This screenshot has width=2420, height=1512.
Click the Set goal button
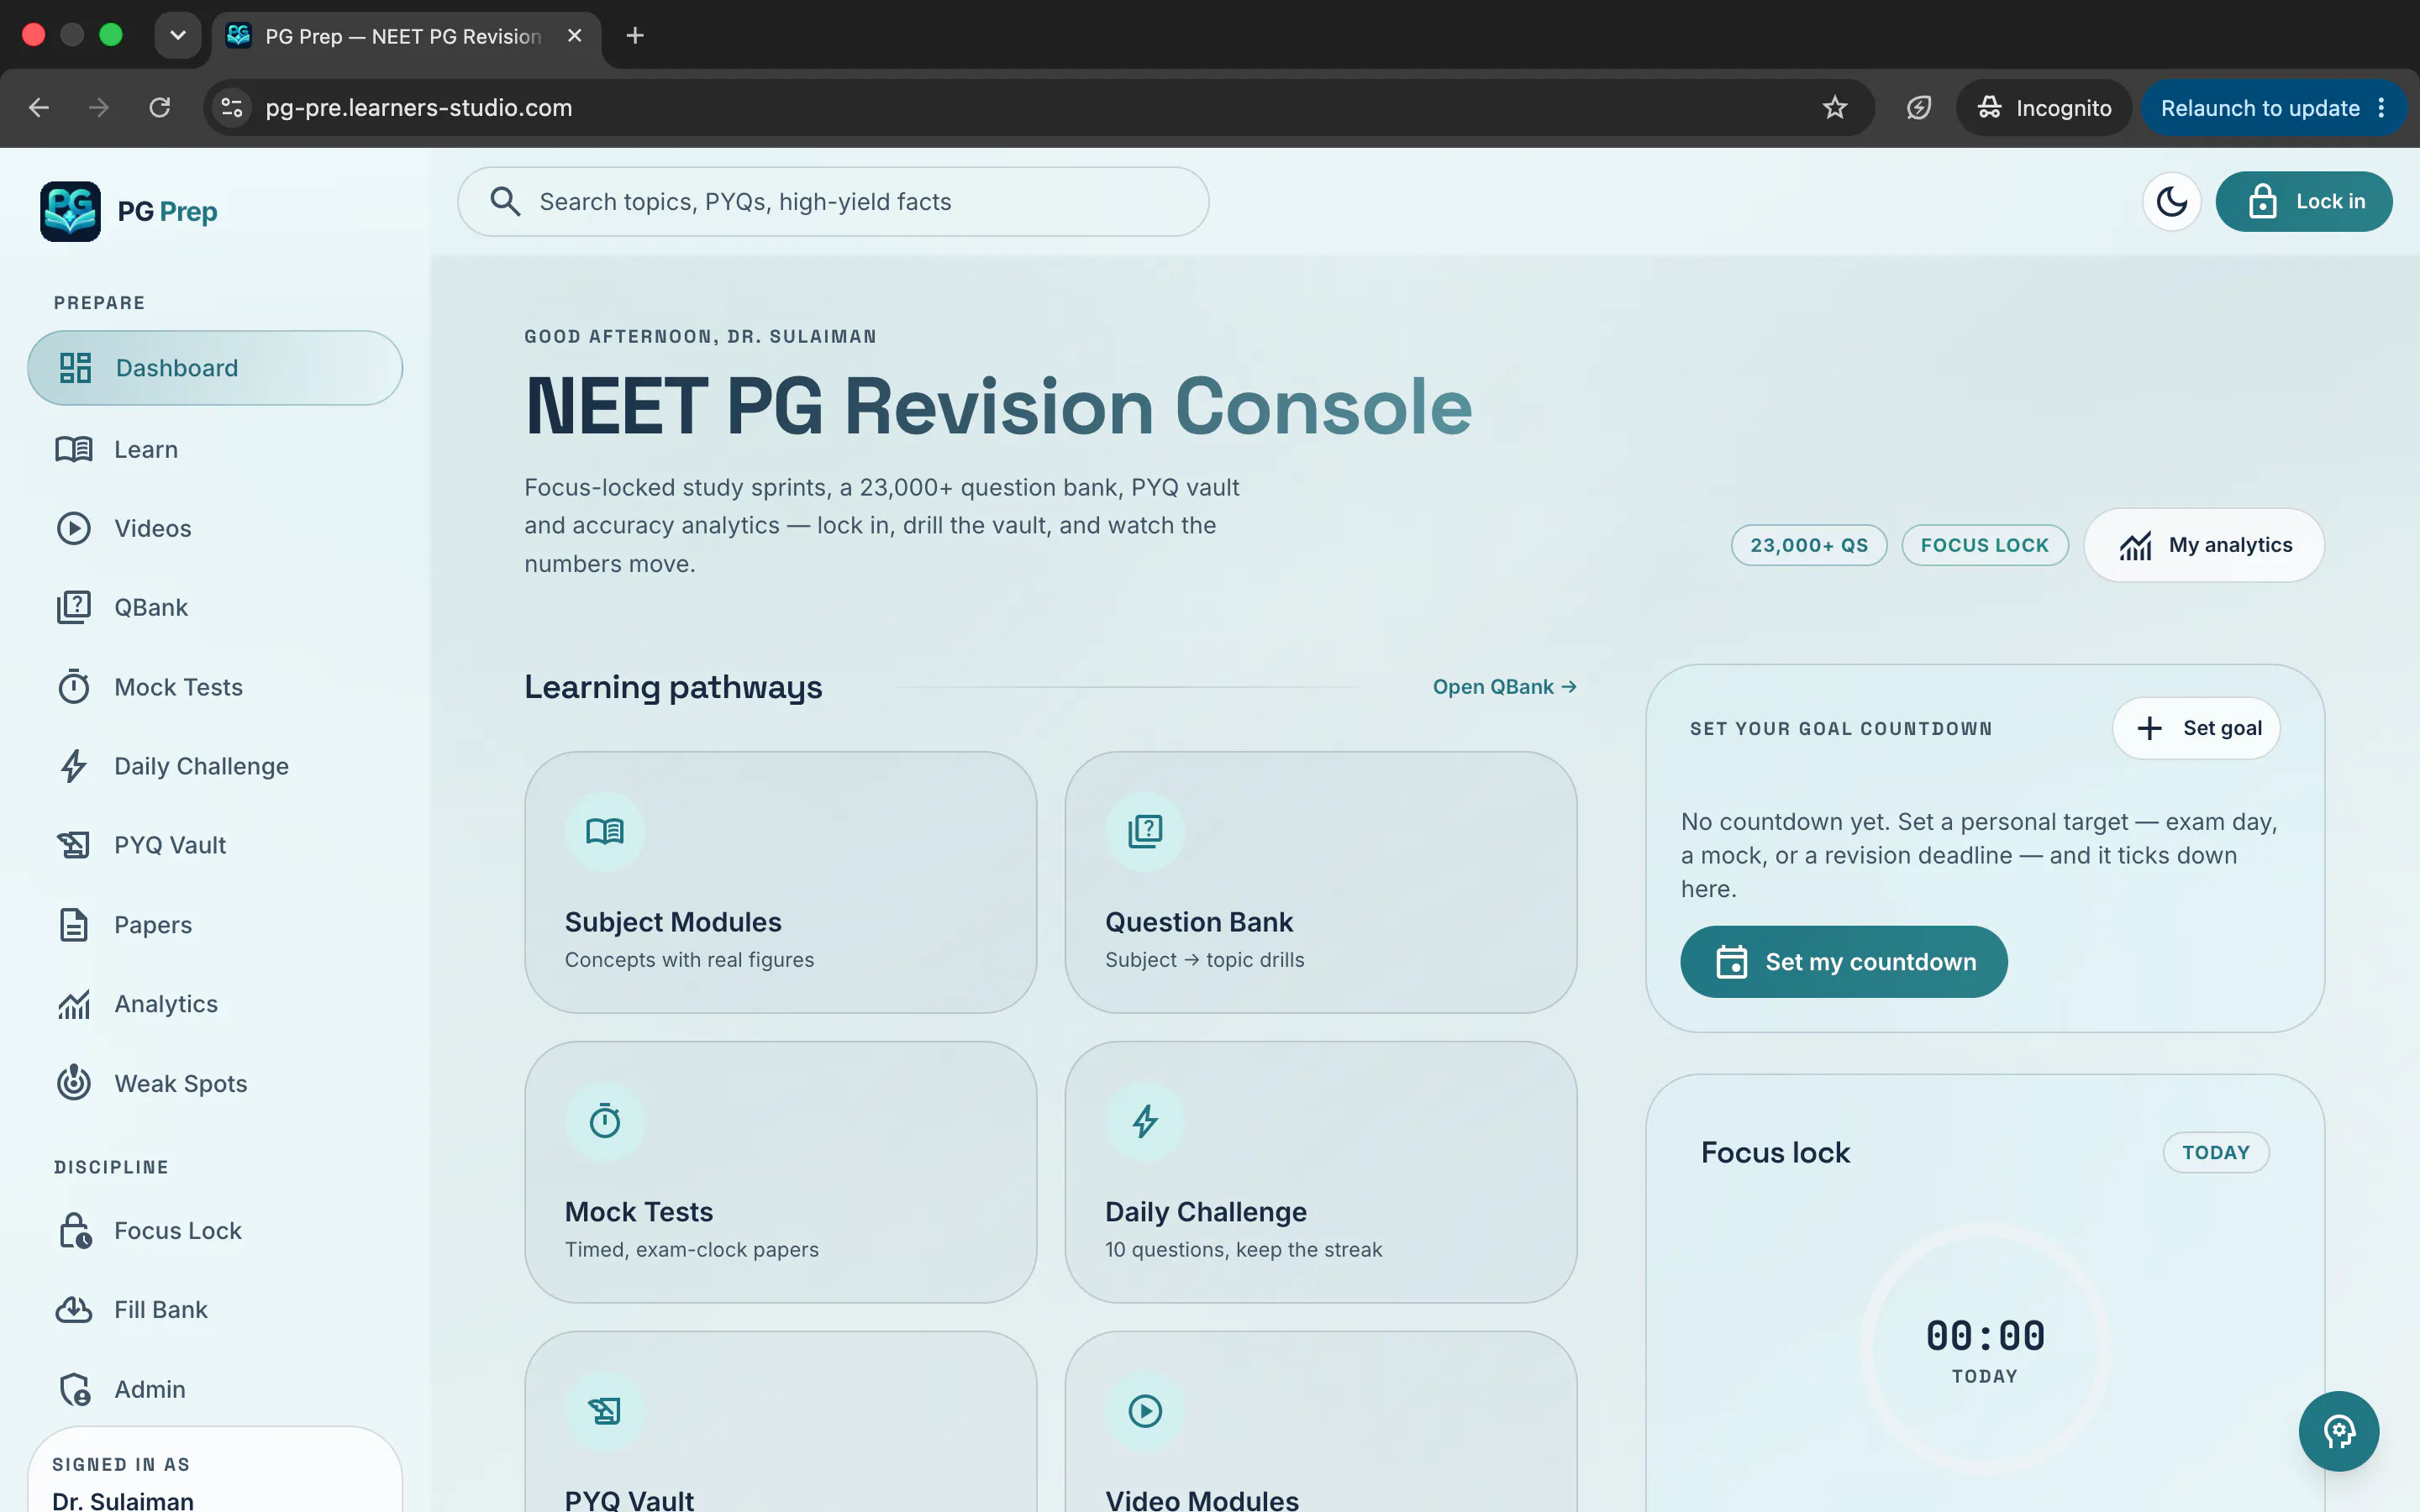[2196, 728]
